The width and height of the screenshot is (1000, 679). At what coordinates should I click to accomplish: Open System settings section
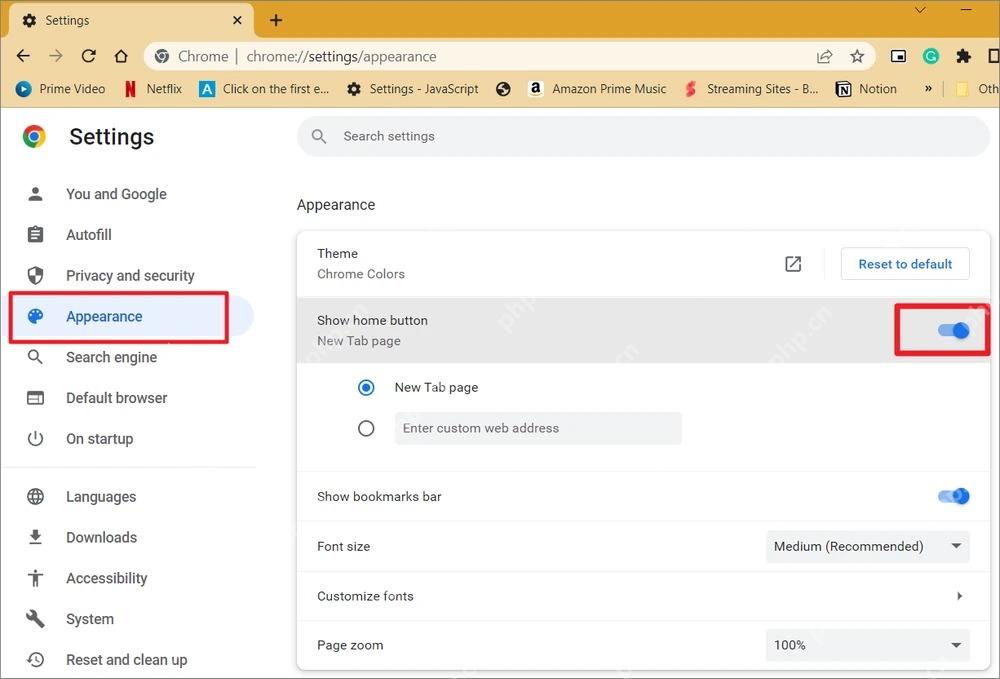click(90, 619)
